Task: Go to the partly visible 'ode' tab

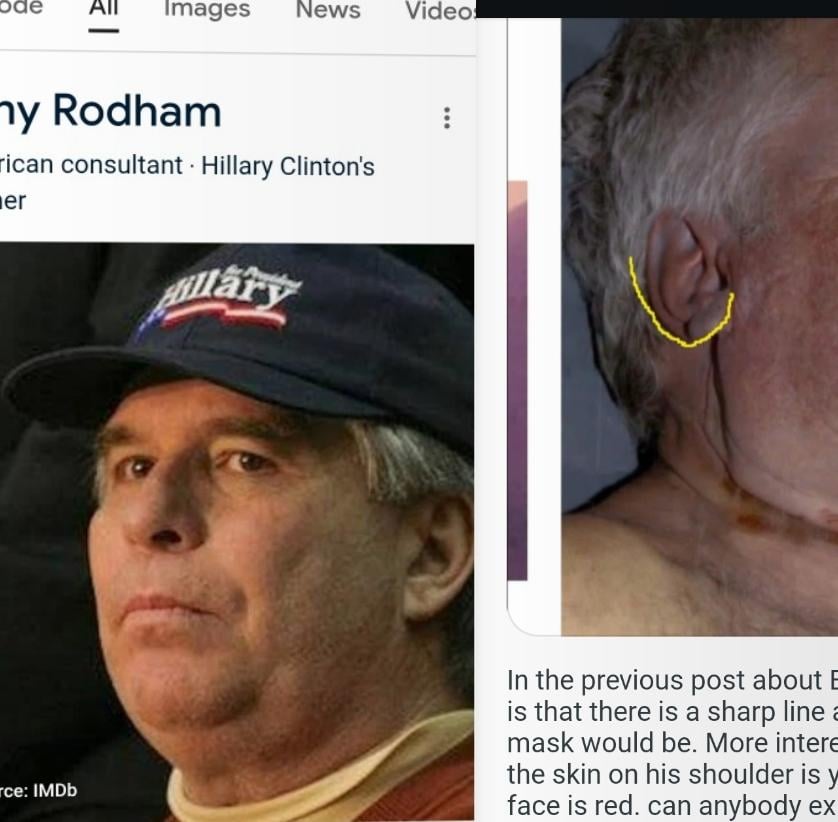Action: pos(21,7)
